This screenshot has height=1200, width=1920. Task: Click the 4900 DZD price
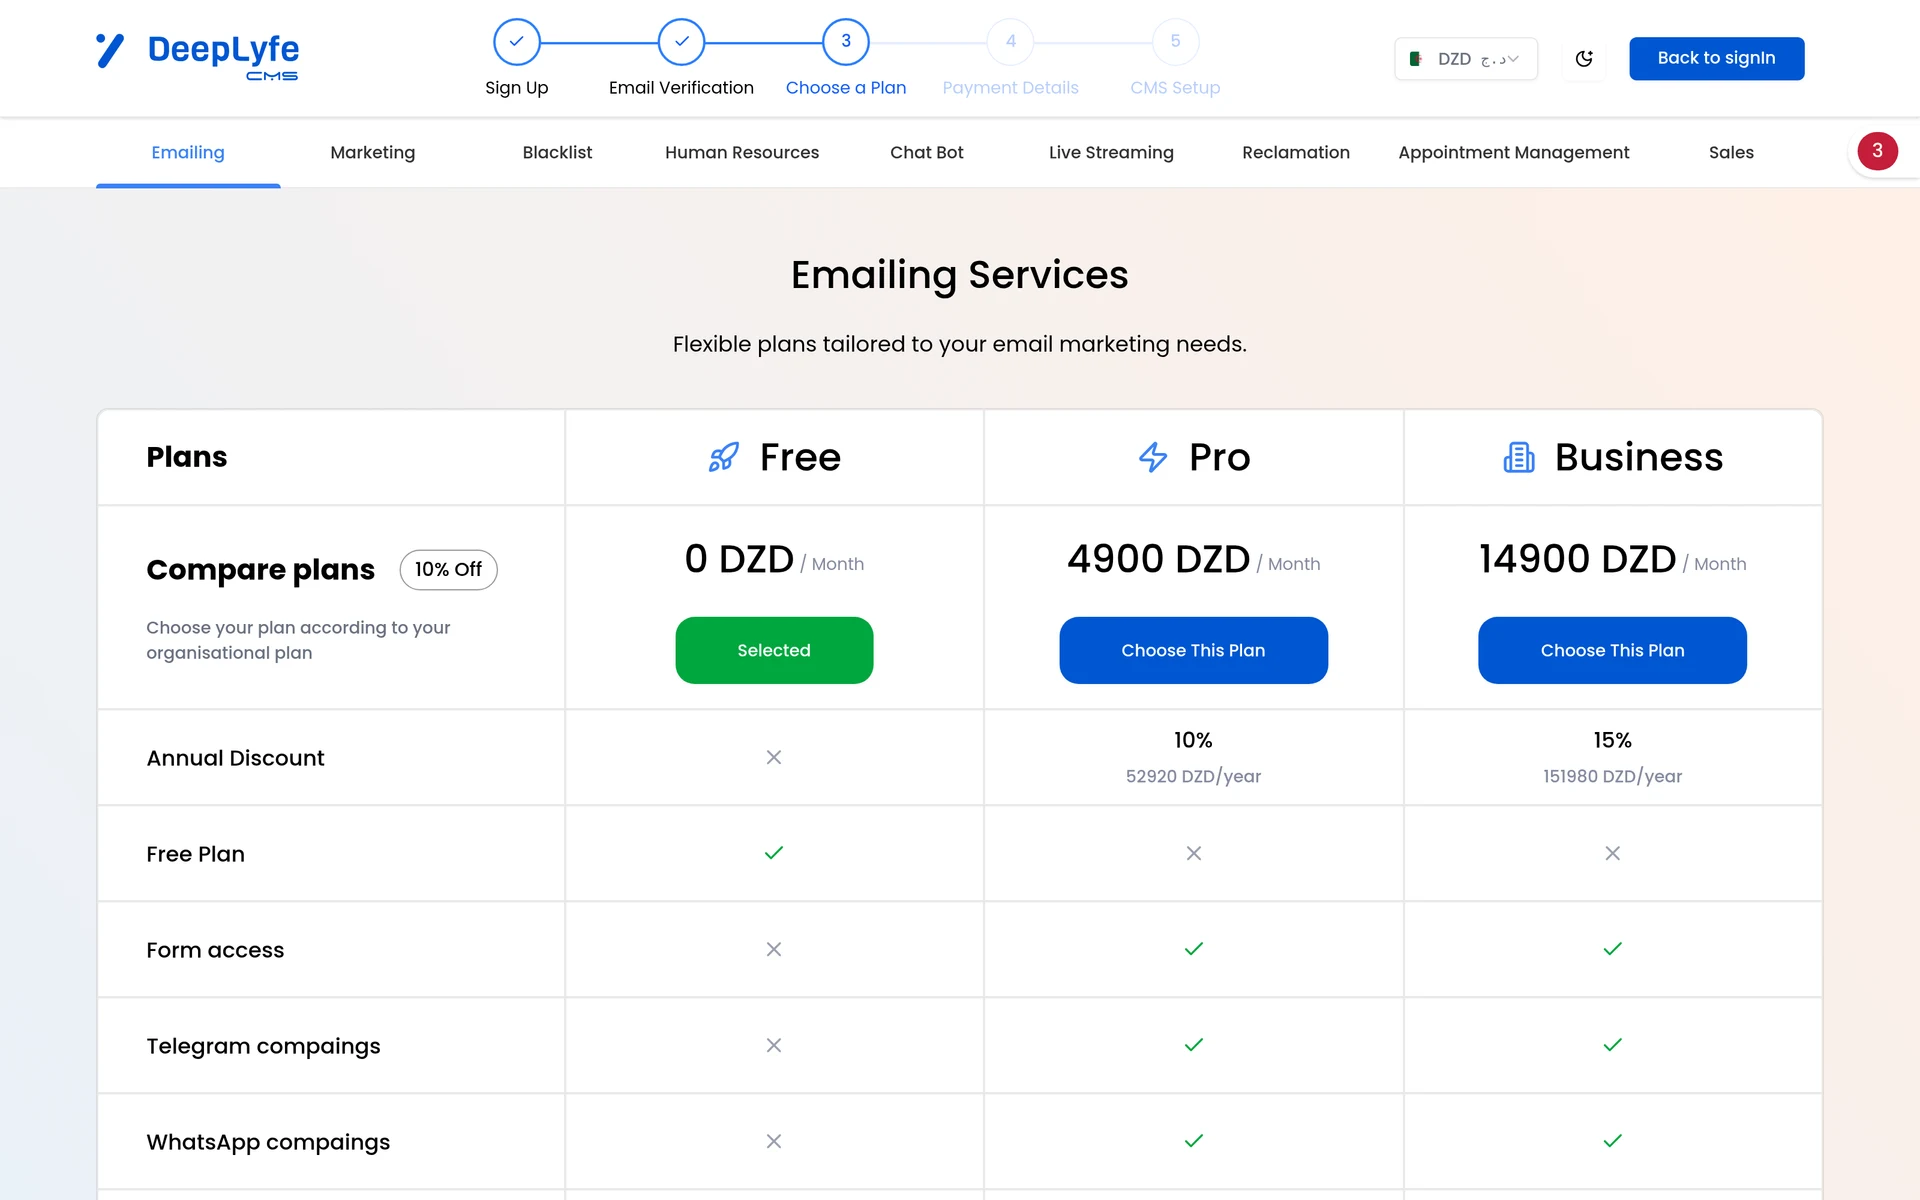pyautogui.click(x=1158, y=559)
